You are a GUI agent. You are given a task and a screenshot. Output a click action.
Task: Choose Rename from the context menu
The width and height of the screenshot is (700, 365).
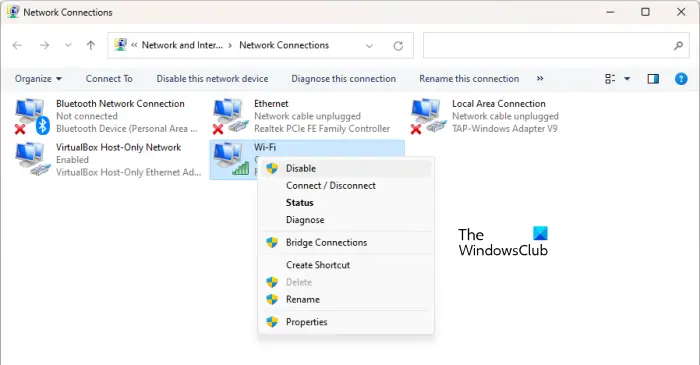click(x=346, y=299)
